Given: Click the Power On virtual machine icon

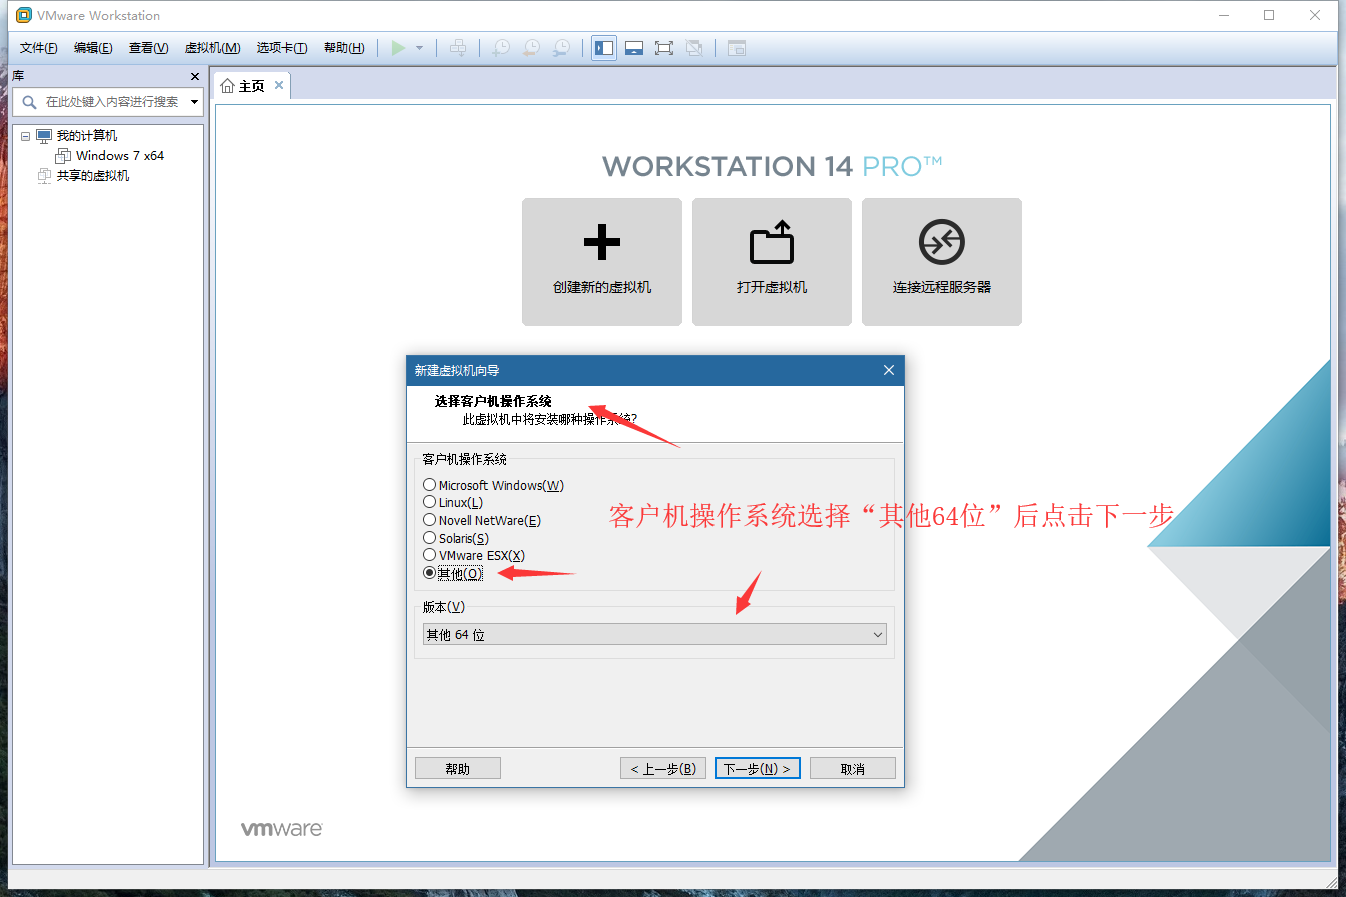Looking at the screenshot, I should pos(399,47).
